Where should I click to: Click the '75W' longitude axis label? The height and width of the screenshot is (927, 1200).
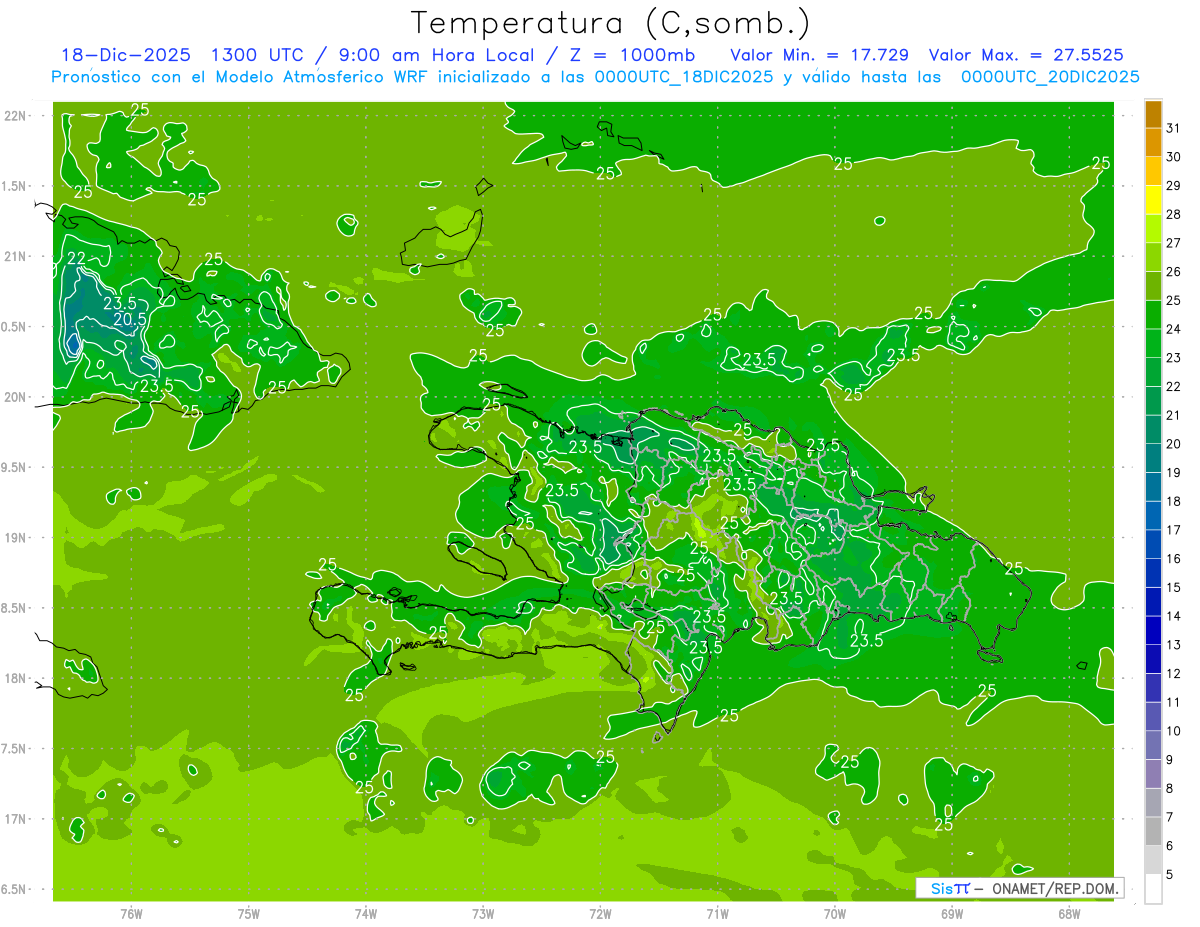(x=249, y=914)
